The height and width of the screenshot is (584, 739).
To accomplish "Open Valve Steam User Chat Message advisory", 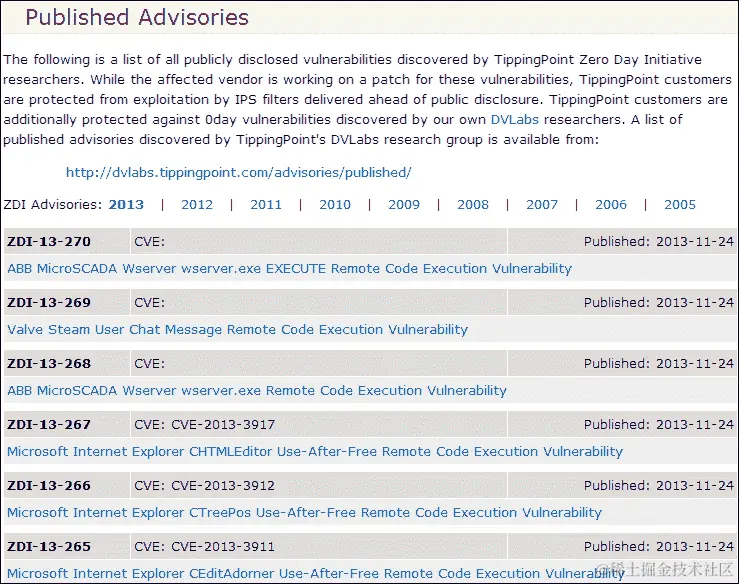I will 238,329.
